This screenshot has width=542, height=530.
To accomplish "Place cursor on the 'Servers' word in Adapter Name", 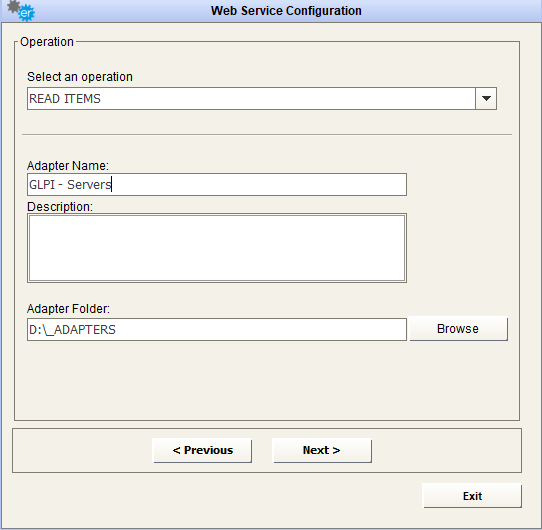I will (x=88, y=185).
